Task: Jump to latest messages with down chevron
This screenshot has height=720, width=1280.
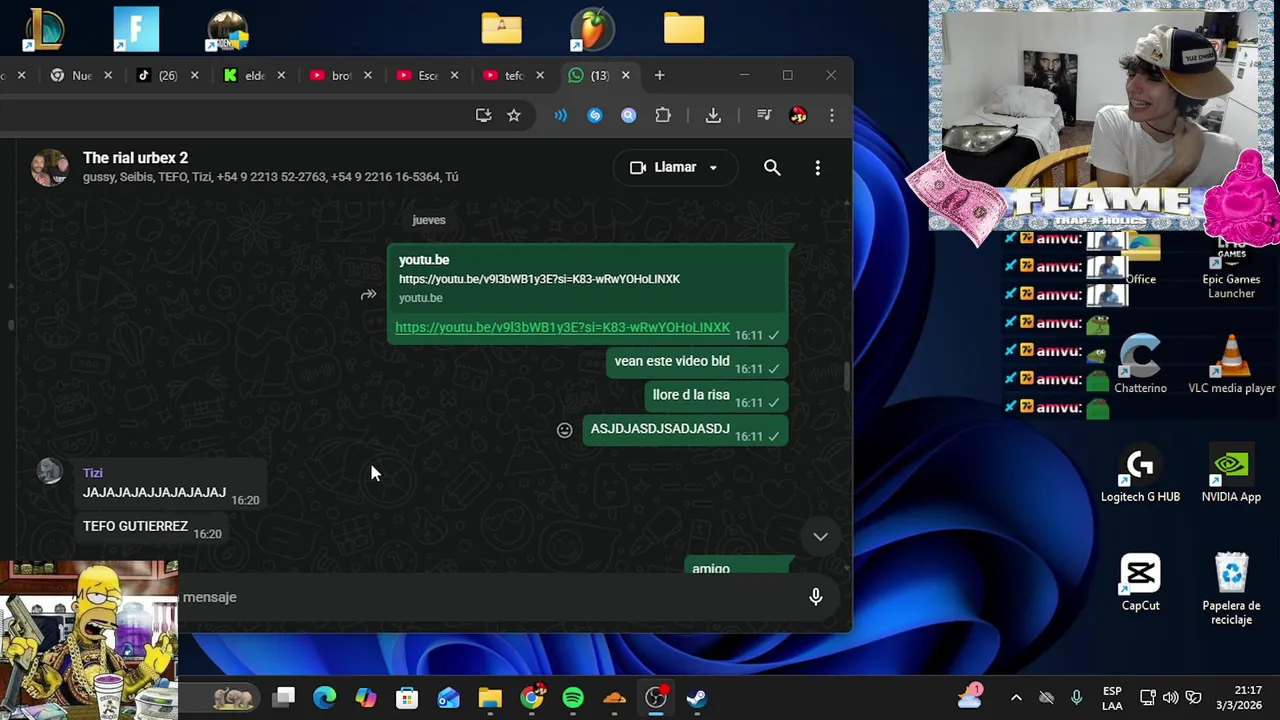Action: 820,537
